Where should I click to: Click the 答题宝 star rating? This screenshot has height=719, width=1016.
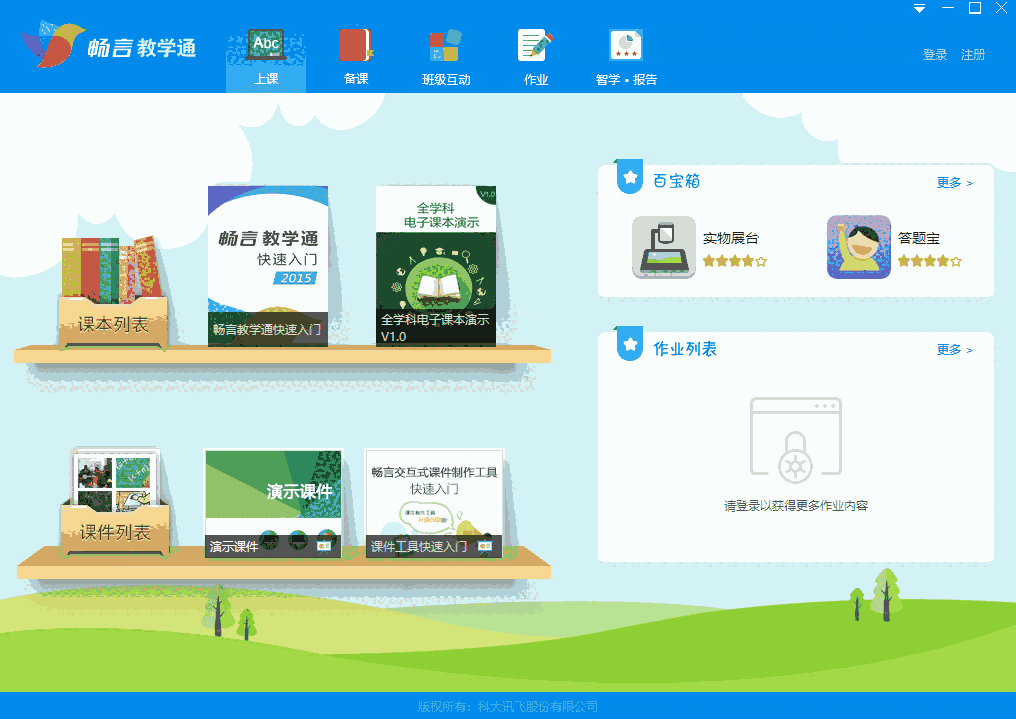click(930, 262)
